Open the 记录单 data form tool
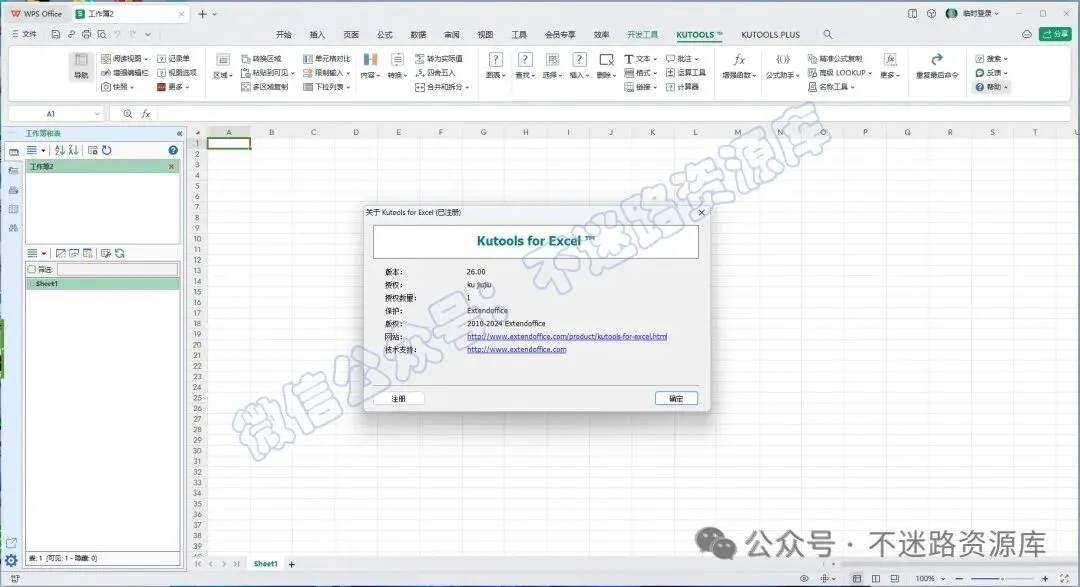Screen dimensions: 1080x587 point(173,59)
